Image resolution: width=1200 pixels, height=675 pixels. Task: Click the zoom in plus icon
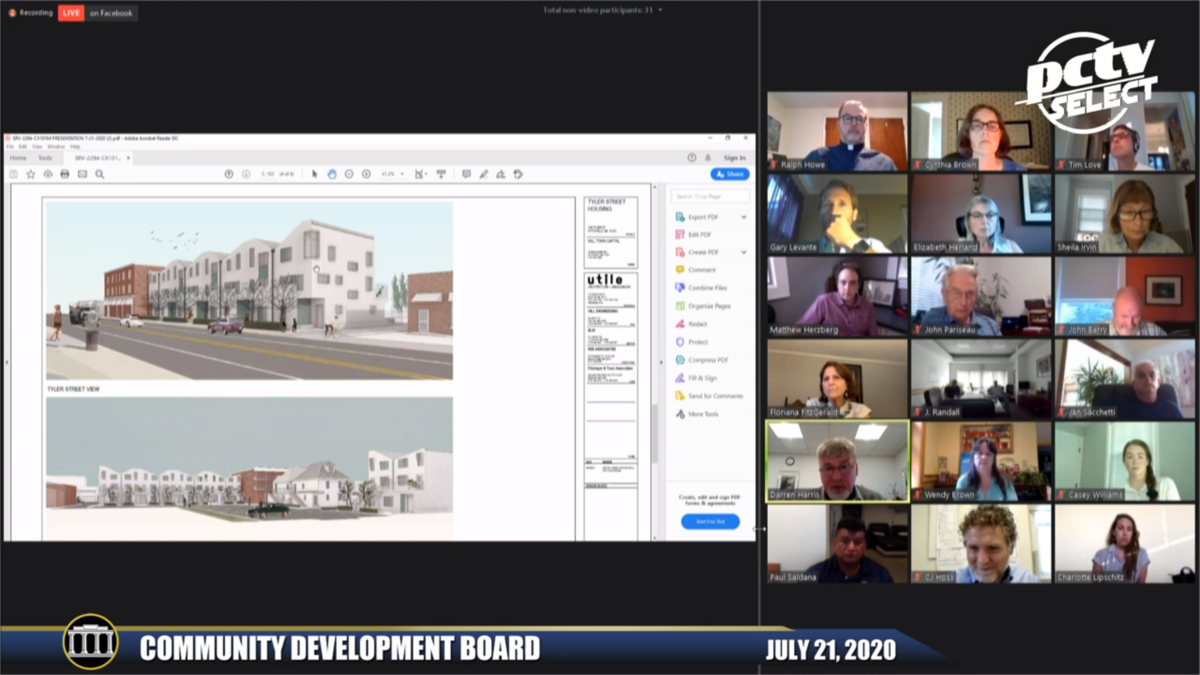tap(366, 174)
